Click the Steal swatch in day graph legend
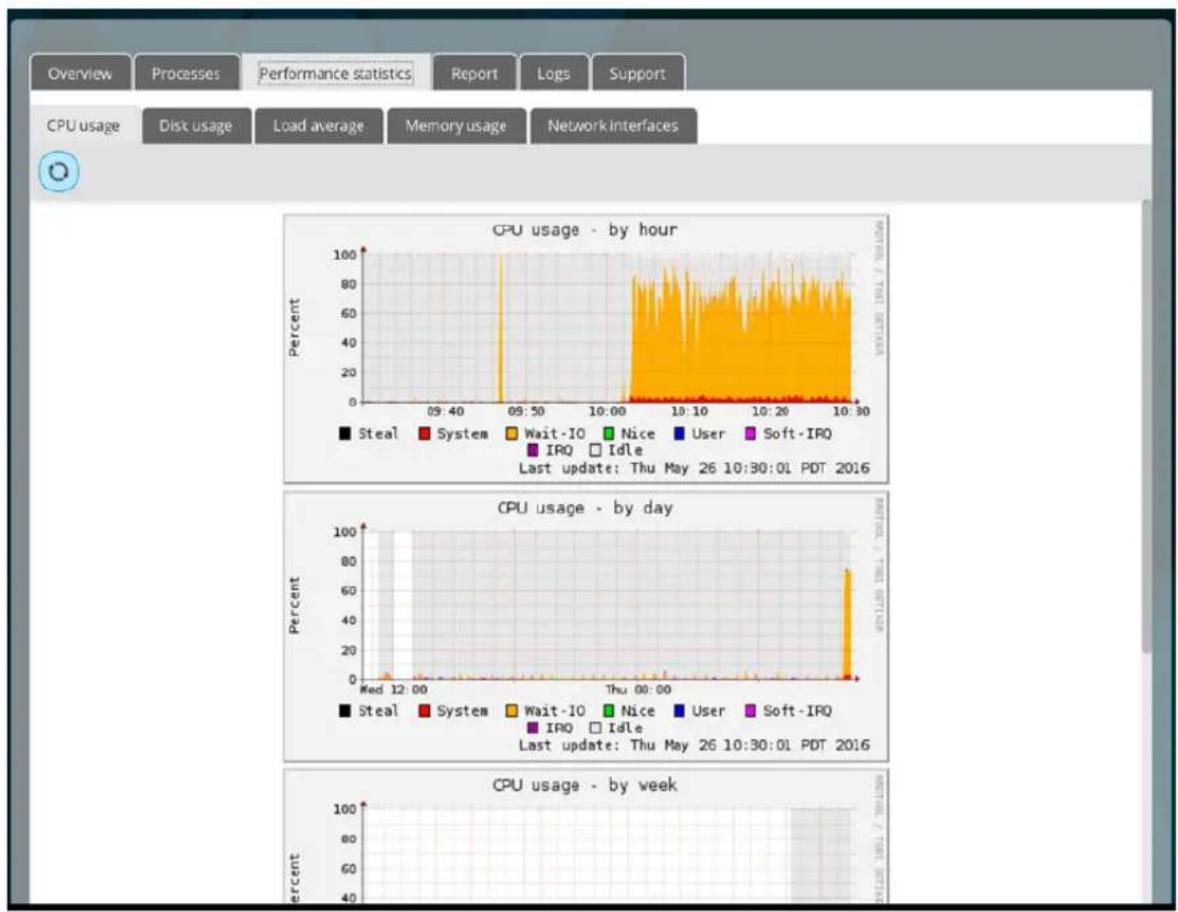 click(345, 711)
